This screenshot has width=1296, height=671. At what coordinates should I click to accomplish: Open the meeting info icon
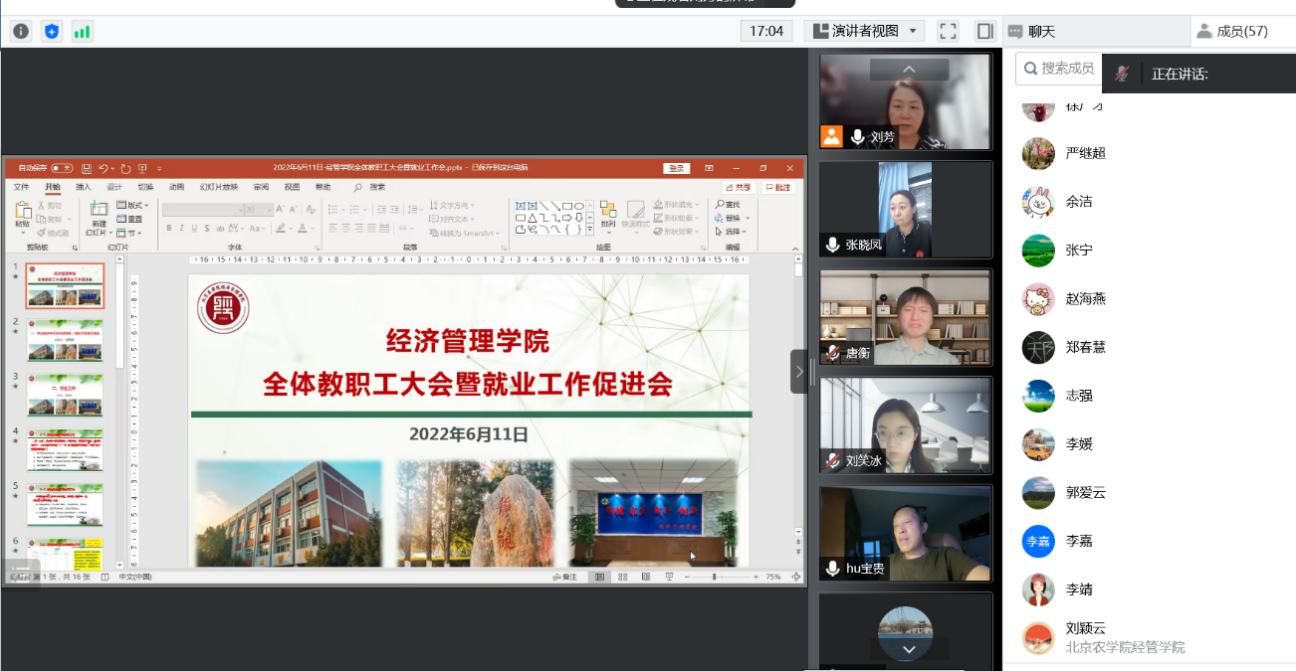(21, 31)
